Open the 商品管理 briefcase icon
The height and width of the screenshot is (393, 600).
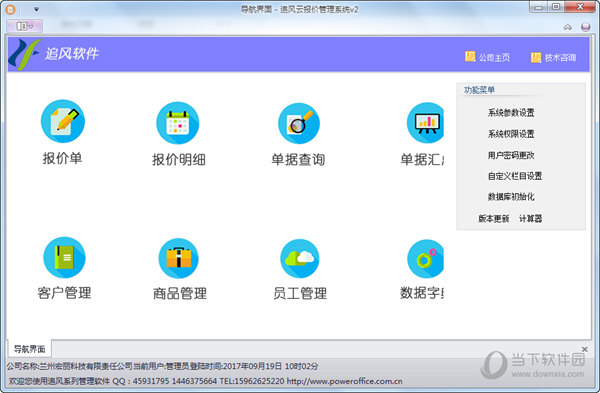point(178,258)
